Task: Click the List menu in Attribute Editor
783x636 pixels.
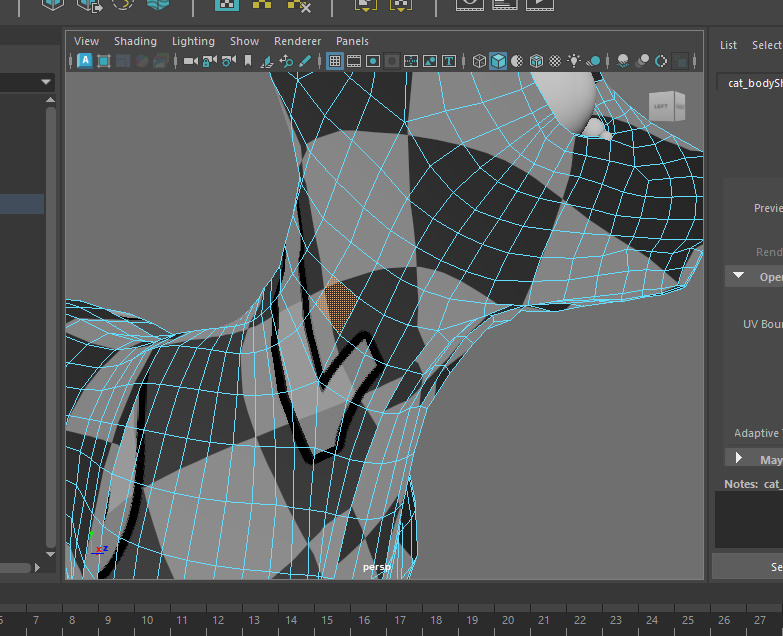Action: tap(728, 45)
